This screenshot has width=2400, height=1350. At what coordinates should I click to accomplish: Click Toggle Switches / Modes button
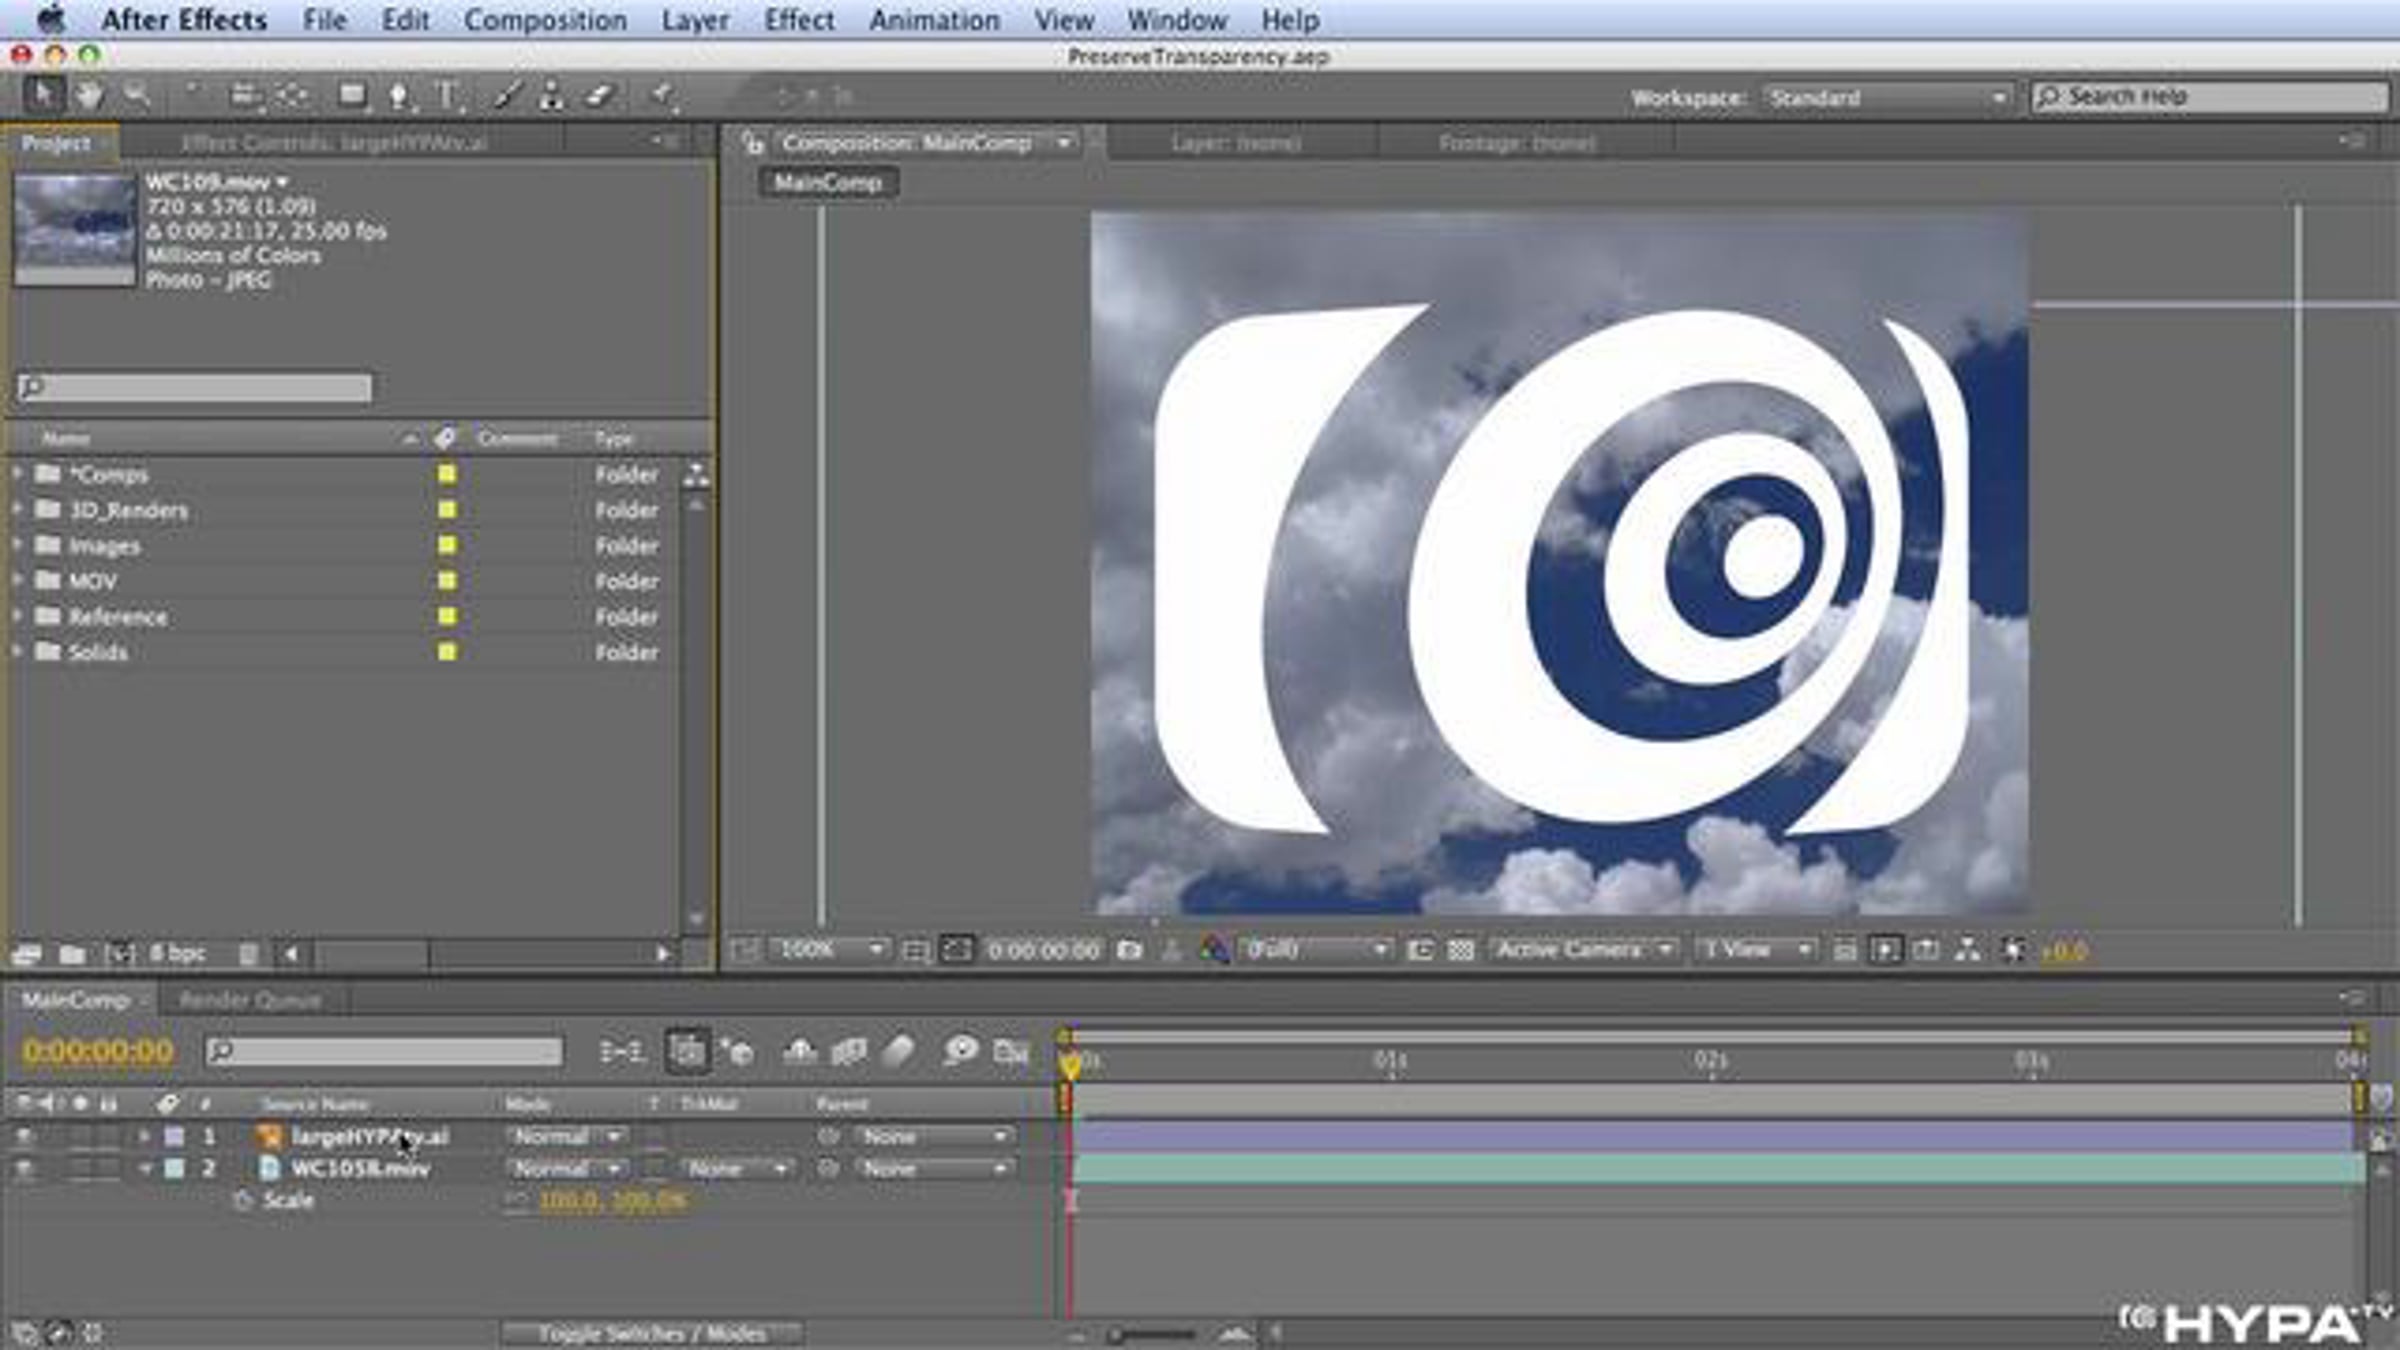coord(651,1333)
